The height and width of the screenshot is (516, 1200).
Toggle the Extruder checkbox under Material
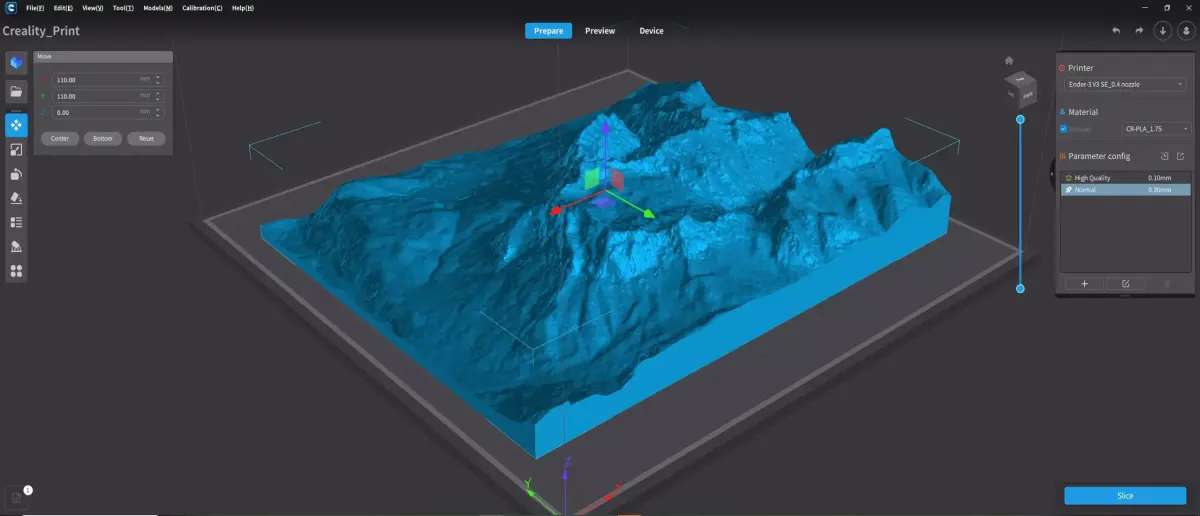1063,129
